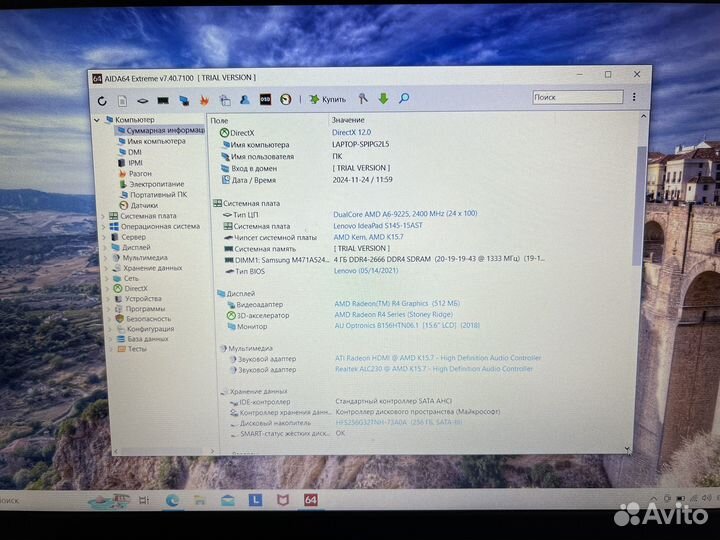The image size is (720, 540).
Task: Open the Mail app from taskbar
Action: 228,501
